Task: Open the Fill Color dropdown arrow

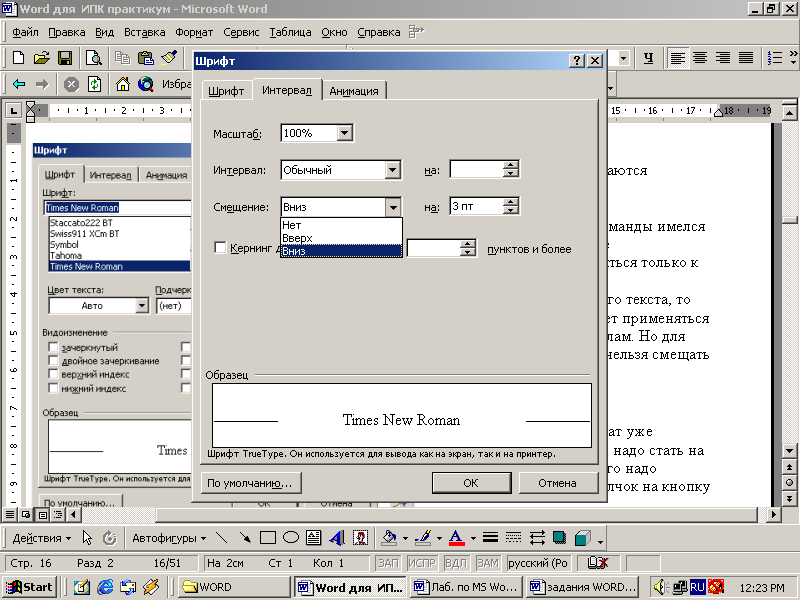Action: coord(405,538)
